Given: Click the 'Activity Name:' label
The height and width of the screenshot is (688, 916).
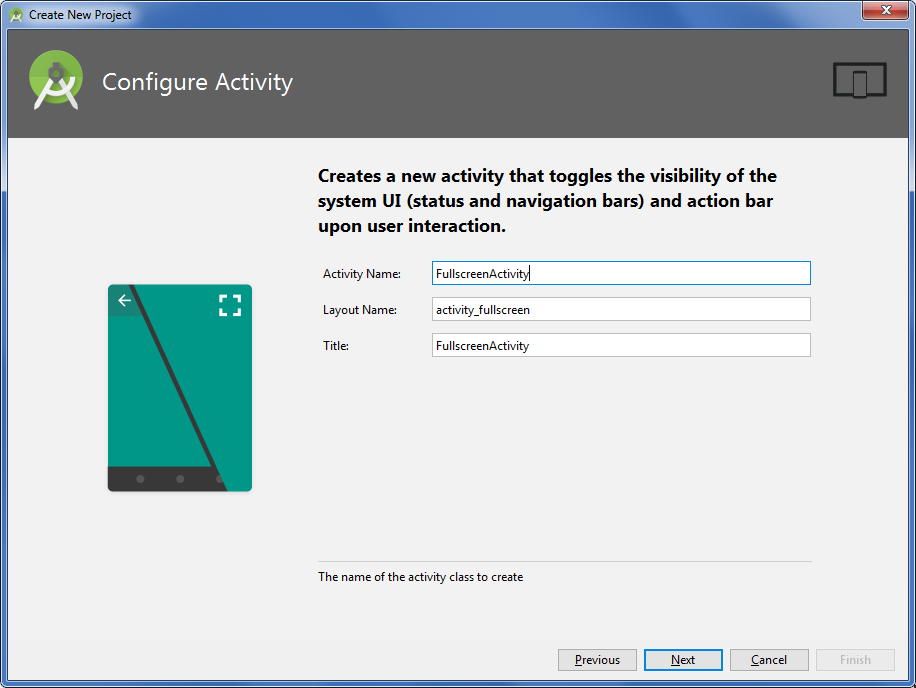Looking at the screenshot, I should 362,274.
